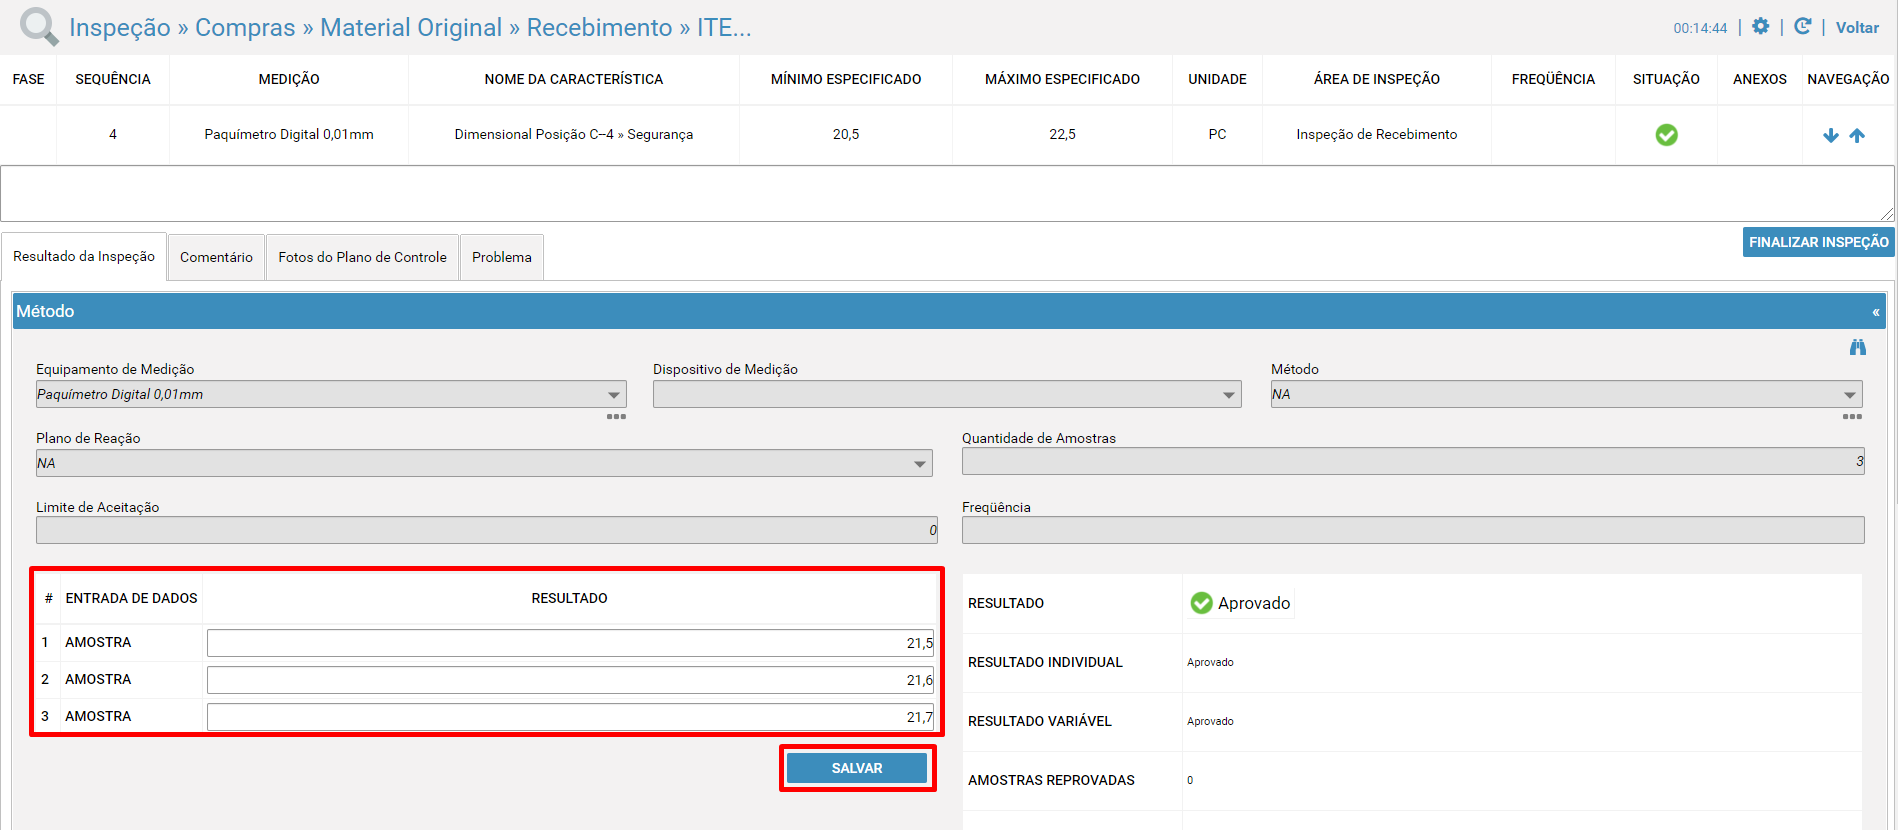Click the MEDIÇÃO column header
The width and height of the screenshot is (1898, 830).
pyautogui.click(x=289, y=79)
